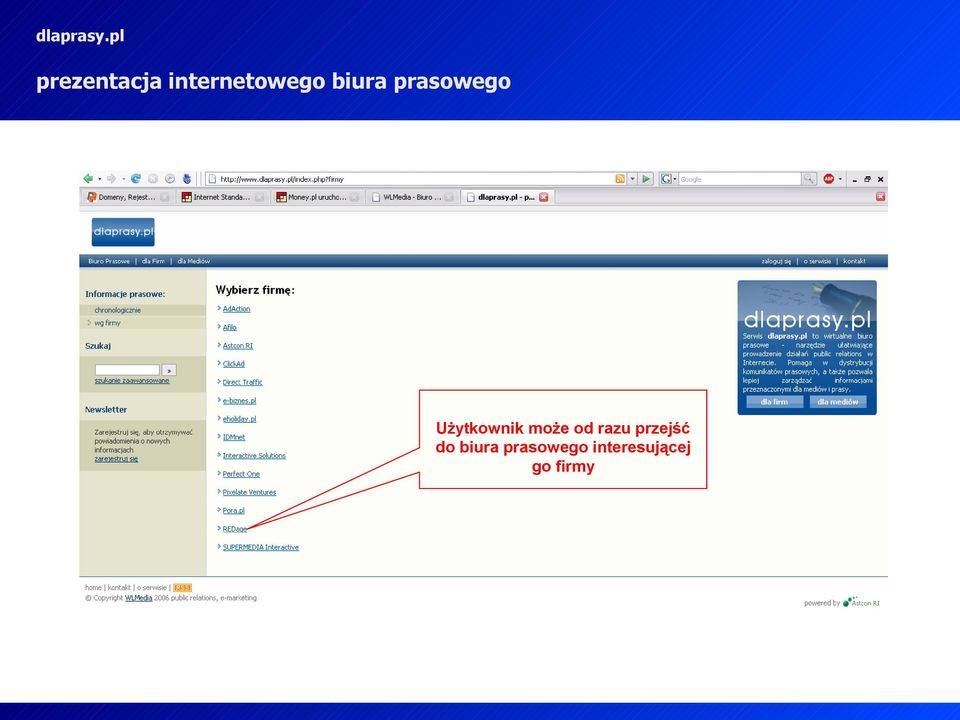The height and width of the screenshot is (720, 960).
Task: Open dla Firm in the navigation bar
Action: pos(153,261)
